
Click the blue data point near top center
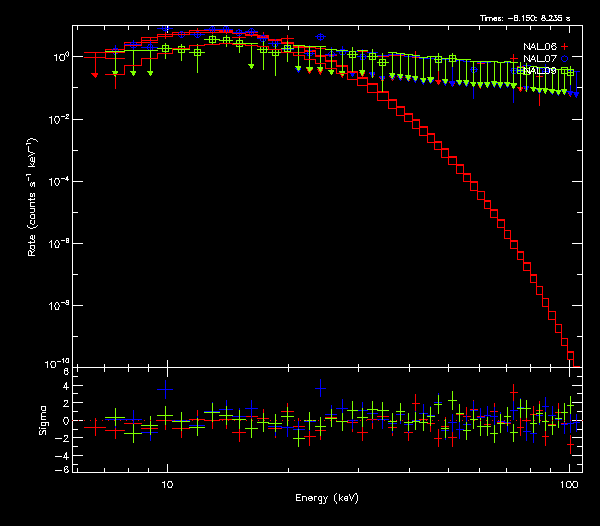pos(320,37)
